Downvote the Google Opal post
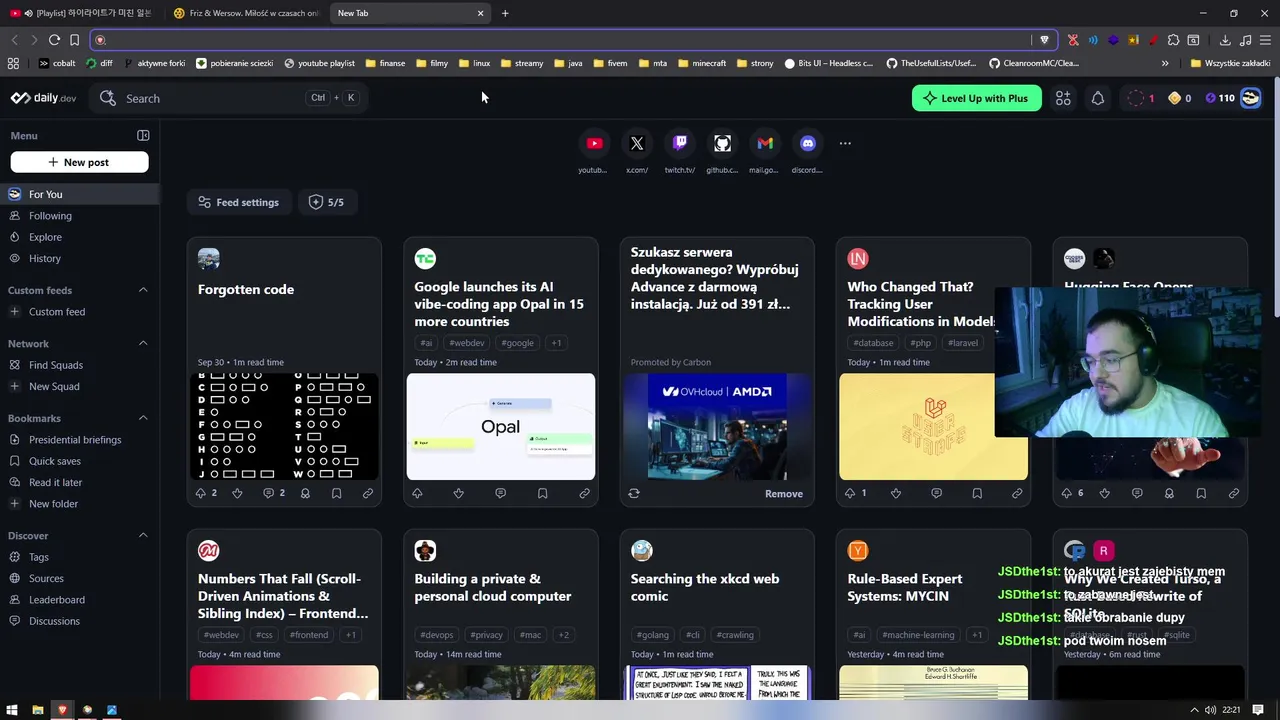 pyautogui.click(x=458, y=493)
